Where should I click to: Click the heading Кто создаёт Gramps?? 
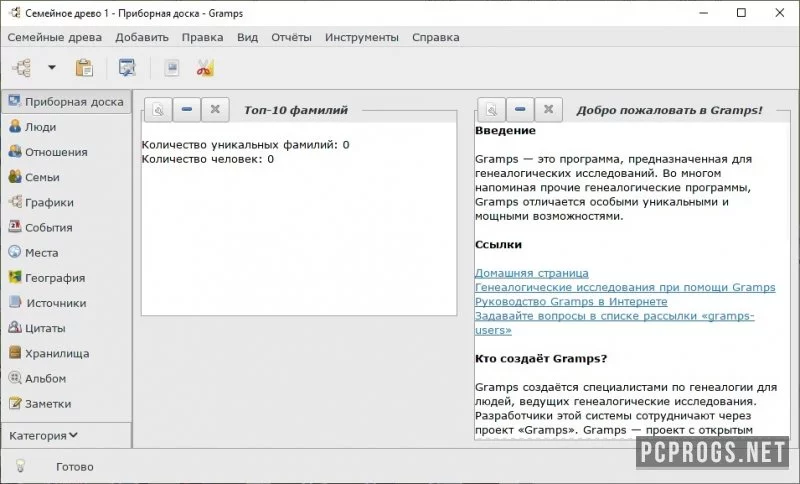(x=541, y=359)
